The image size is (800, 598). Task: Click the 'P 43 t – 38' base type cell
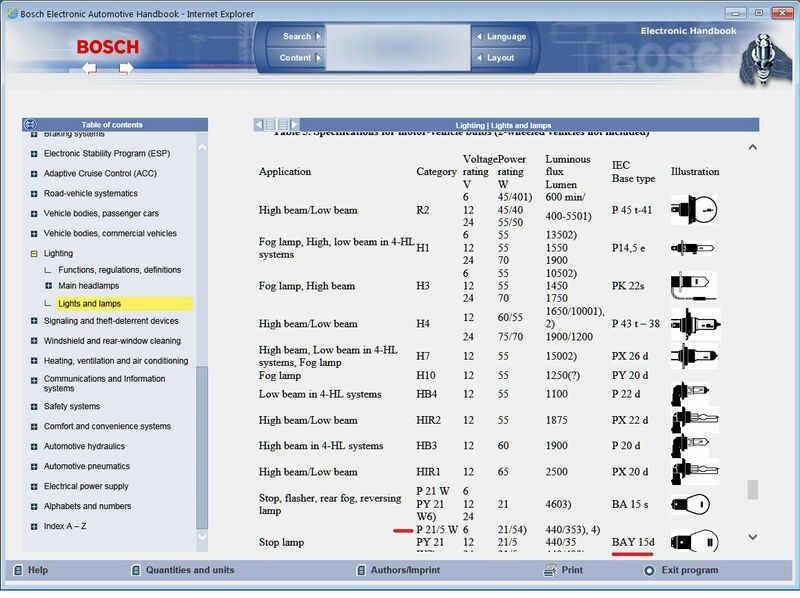click(635, 323)
